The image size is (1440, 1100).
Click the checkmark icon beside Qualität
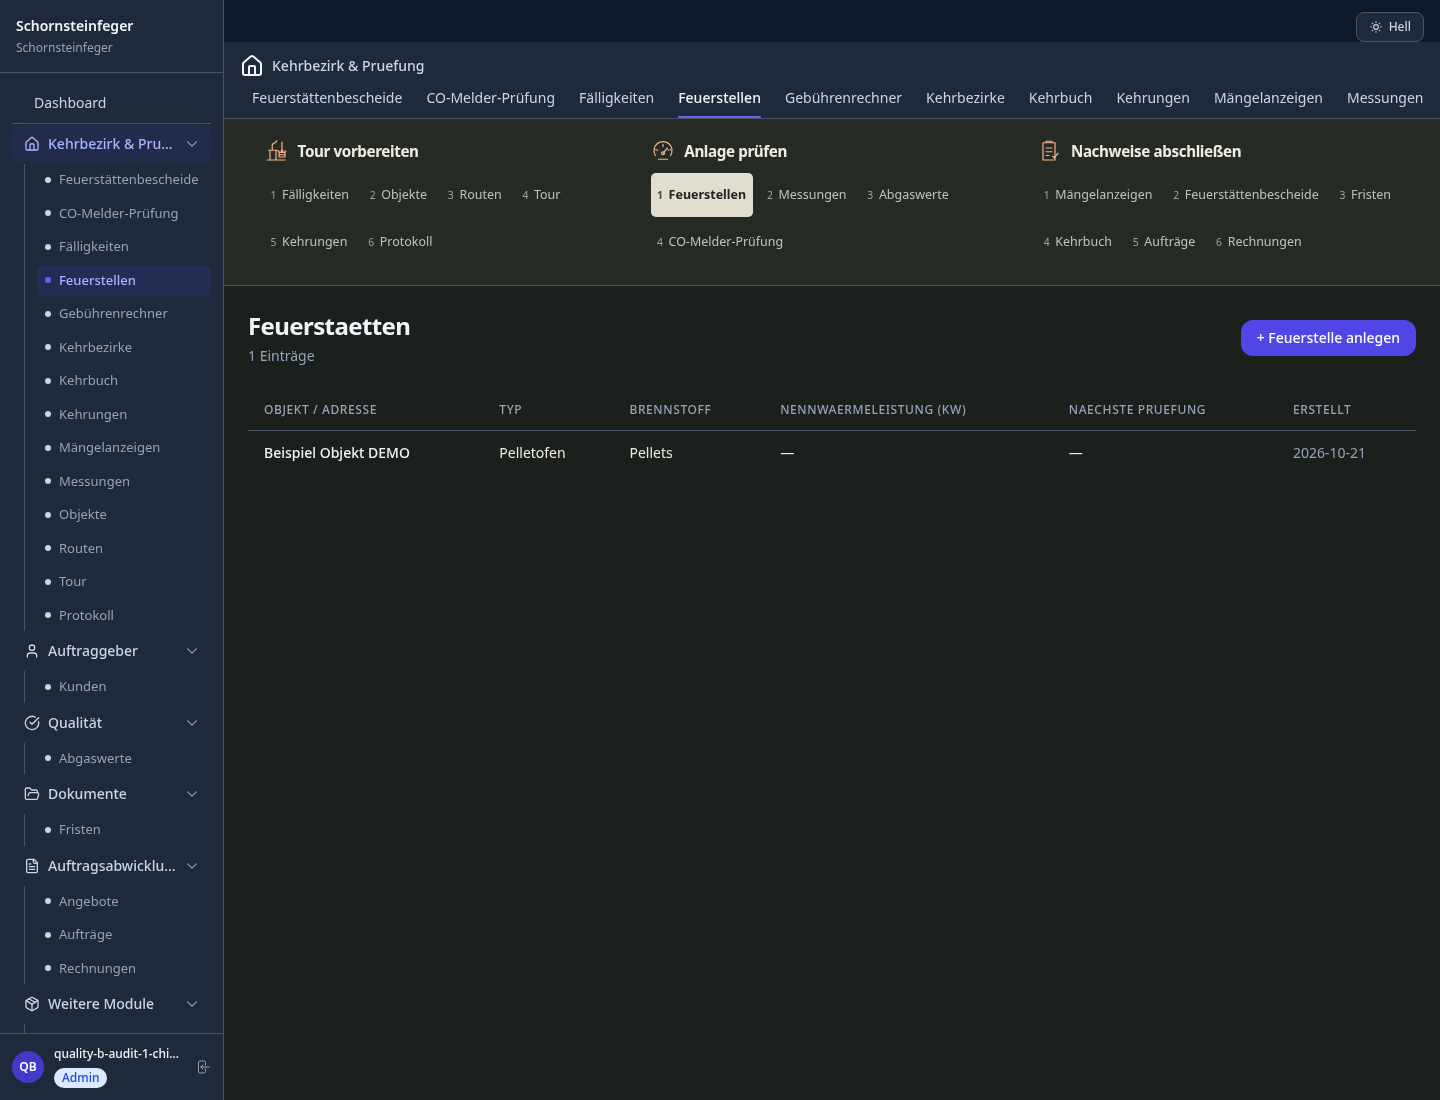click(x=32, y=723)
